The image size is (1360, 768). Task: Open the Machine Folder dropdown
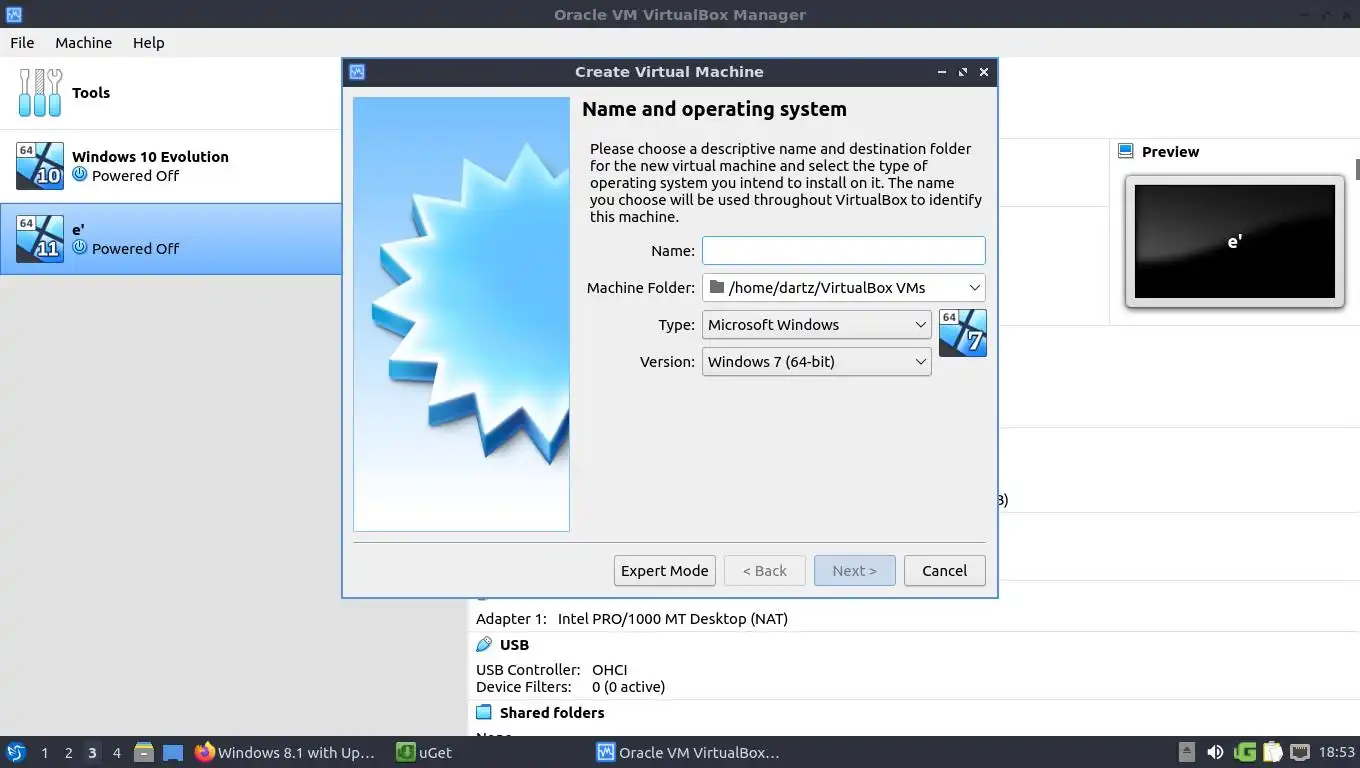[x=844, y=288]
